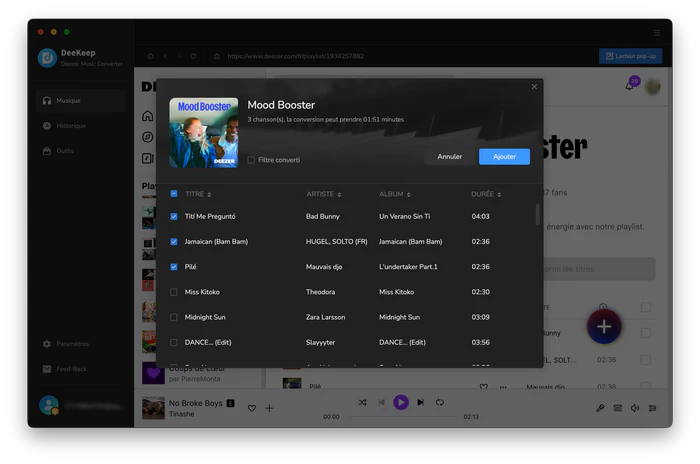Reload the page with refresh icon

click(193, 56)
